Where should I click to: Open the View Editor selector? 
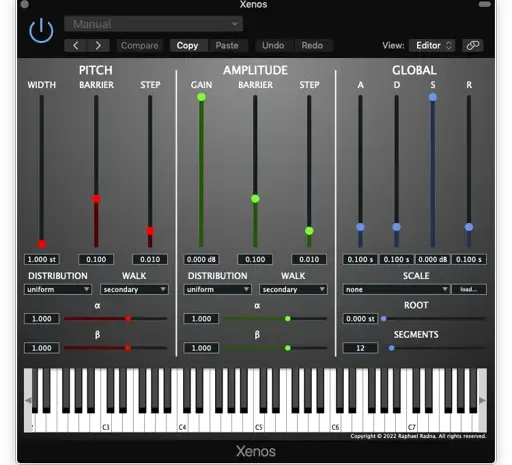coord(432,45)
